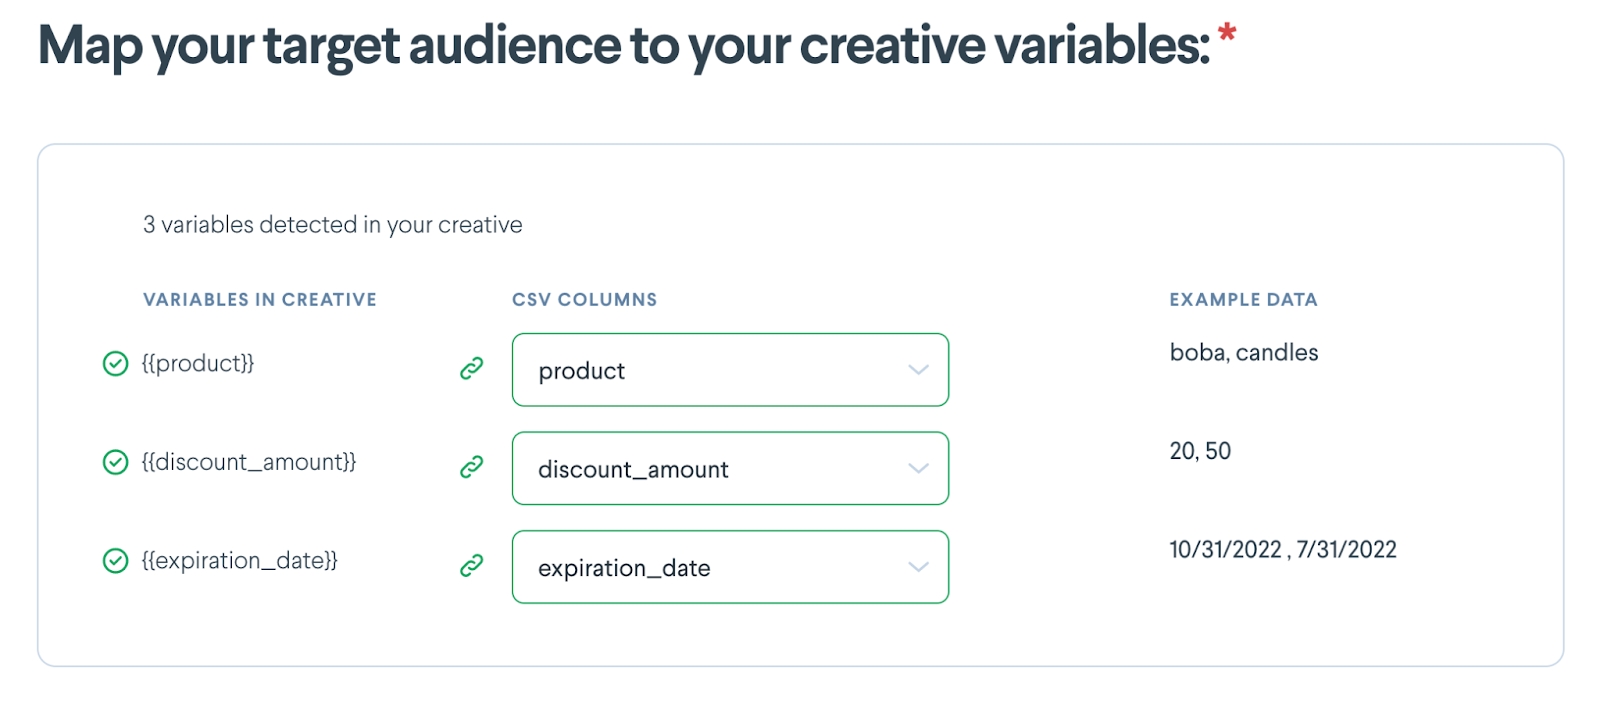Click the link icon for expiration_date row
Image resolution: width=1600 pixels, height=709 pixels.
(x=472, y=566)
